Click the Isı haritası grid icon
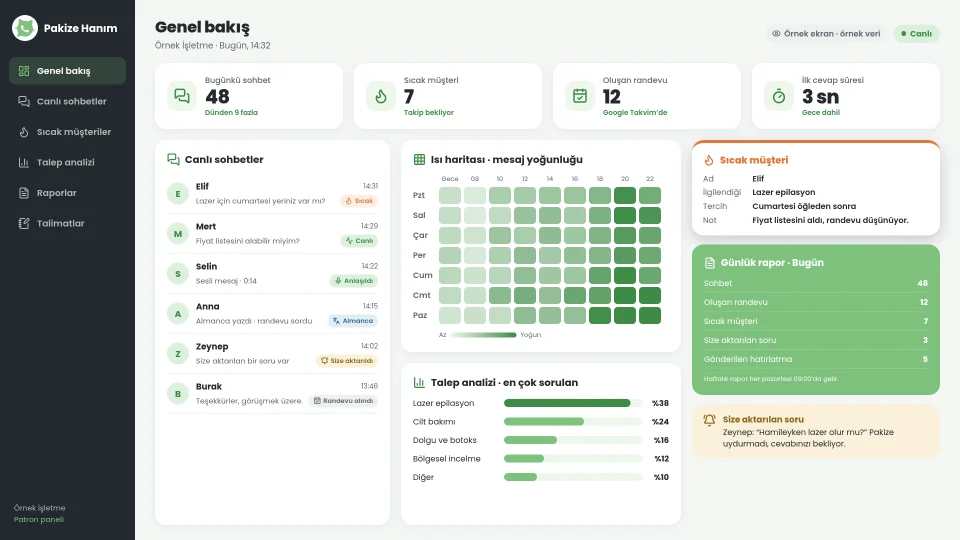960x540 pixels. pyautogui.click(x=419, y=160)
